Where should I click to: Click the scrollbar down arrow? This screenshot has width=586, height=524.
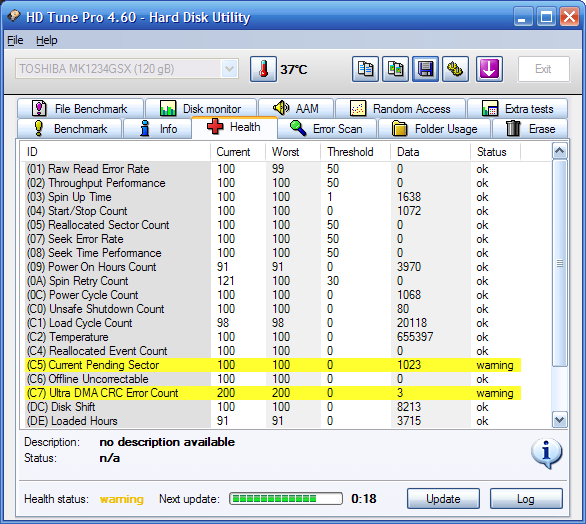click(559, 420)
